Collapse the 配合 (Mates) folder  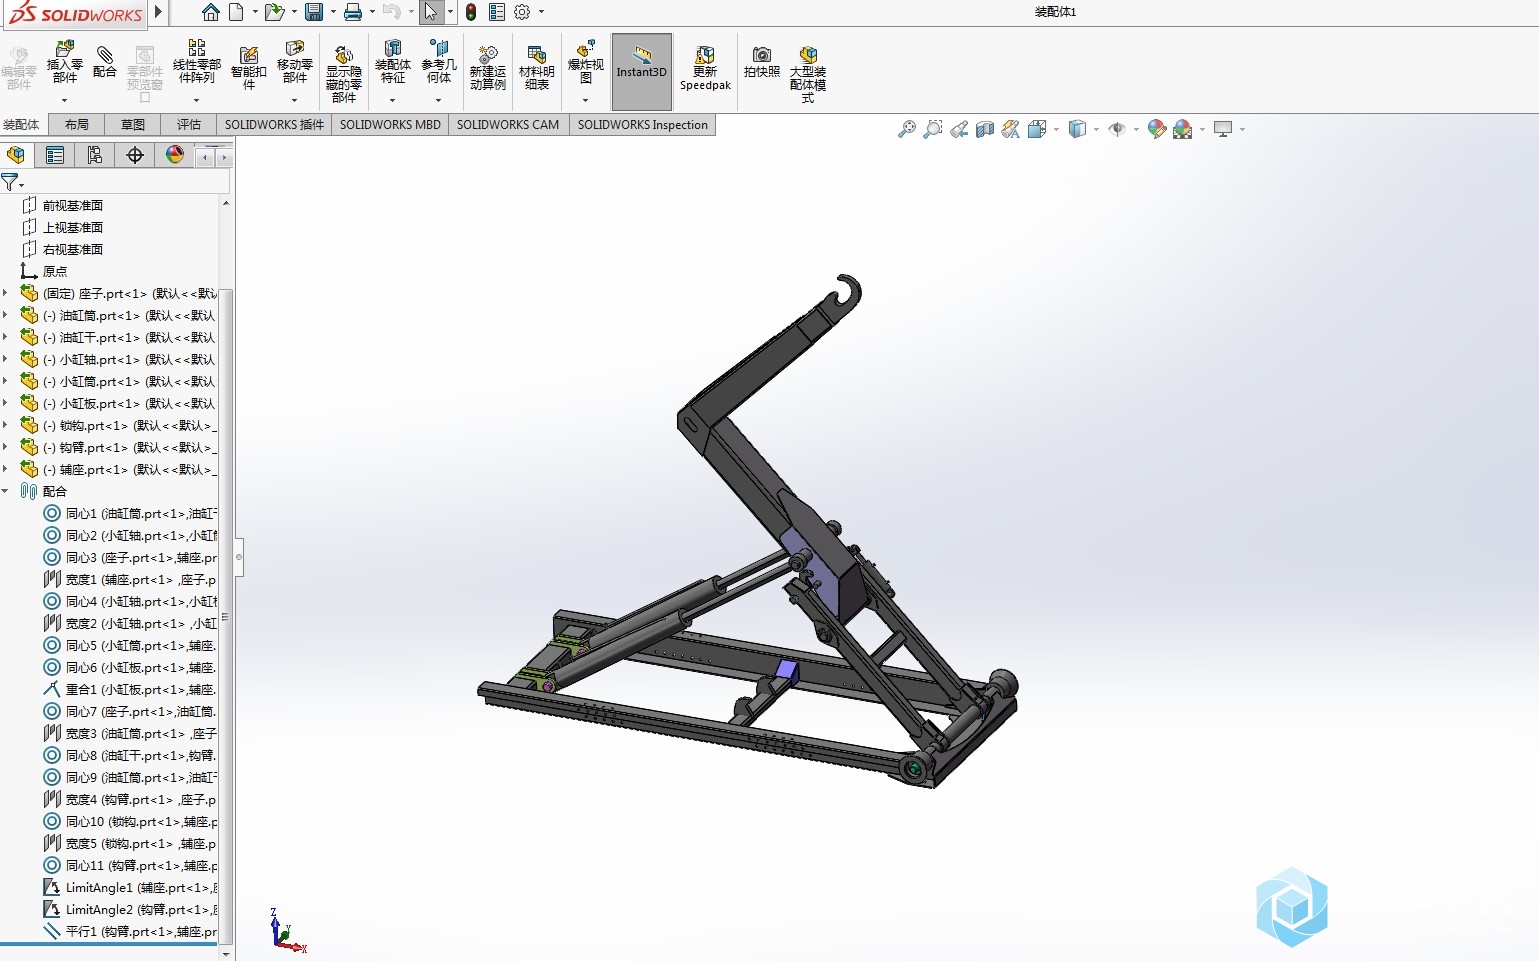6,491
